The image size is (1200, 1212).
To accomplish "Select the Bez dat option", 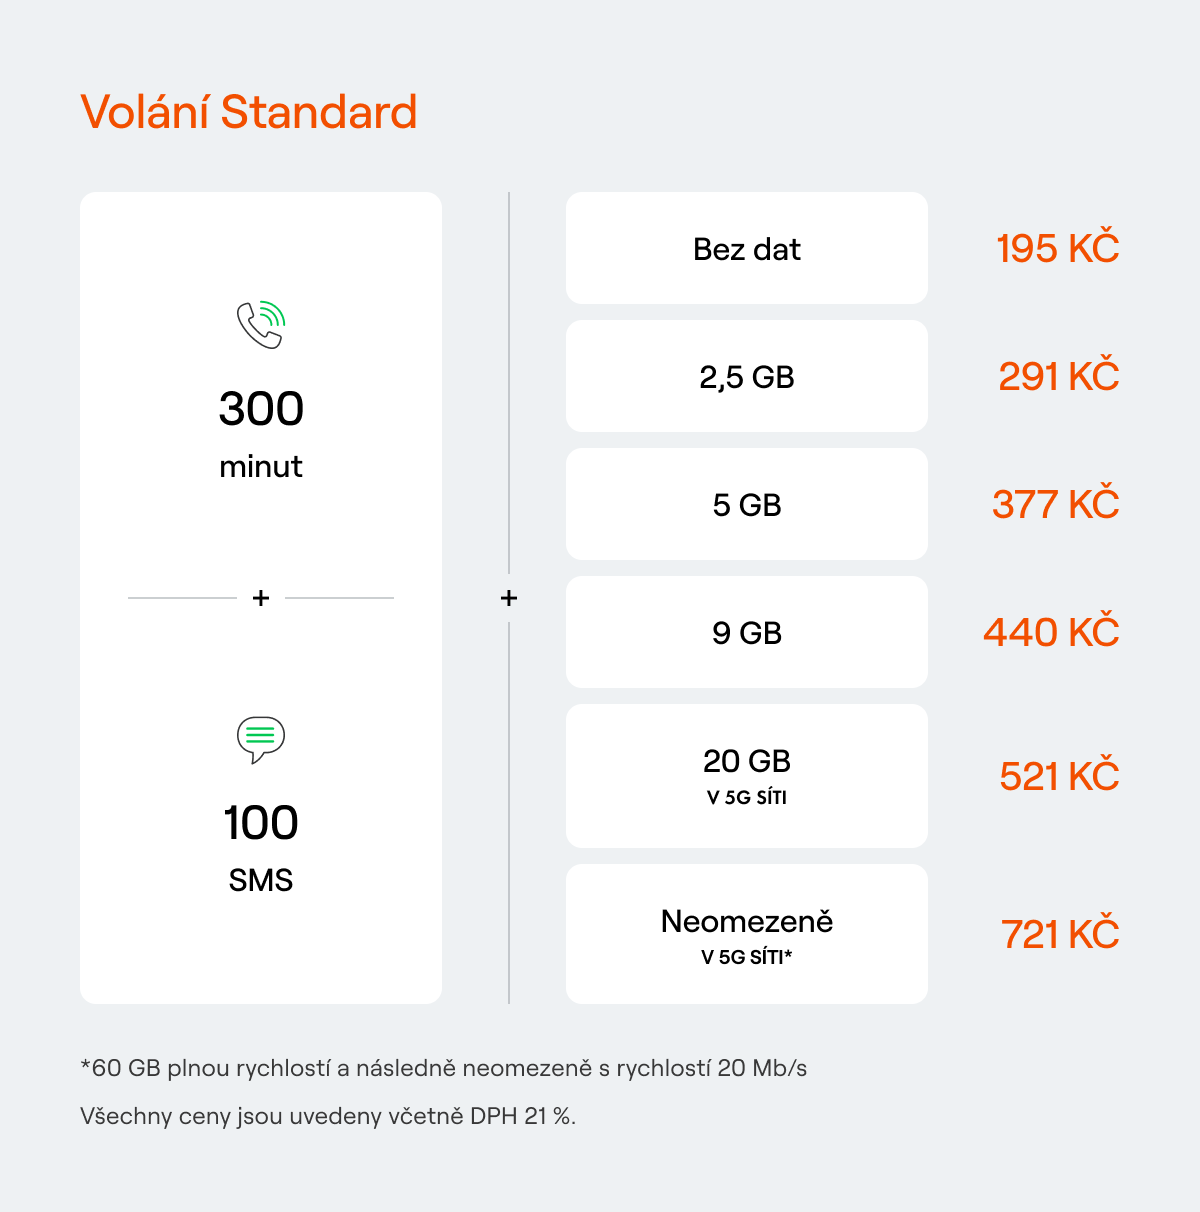I will coord(747,248).
